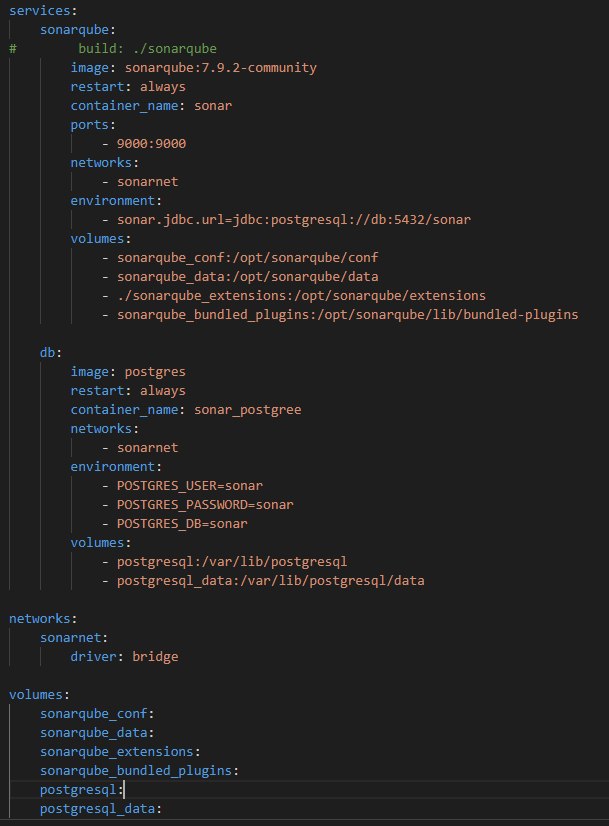
Task: Click the 'sonarqube_bundled_plugins:' volume declaration
Action: tap(140, 770)
